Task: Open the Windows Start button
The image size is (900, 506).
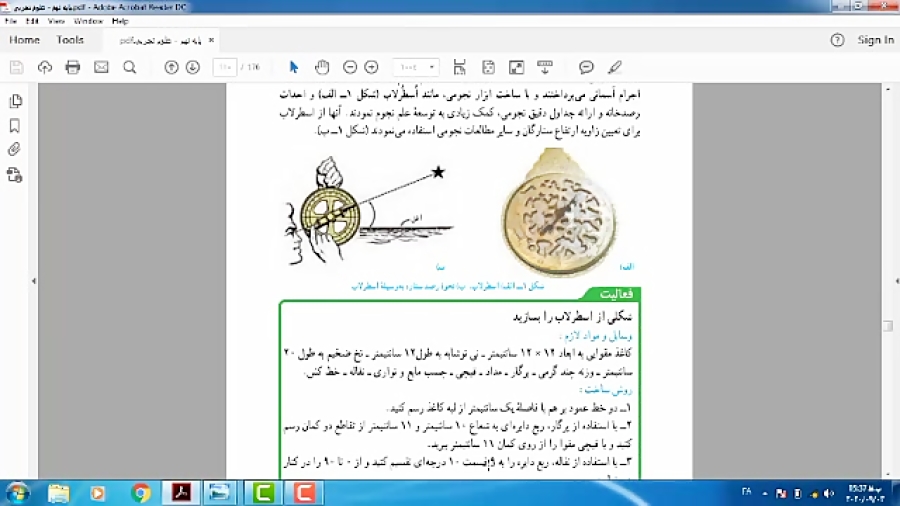Action: point(18,493)
